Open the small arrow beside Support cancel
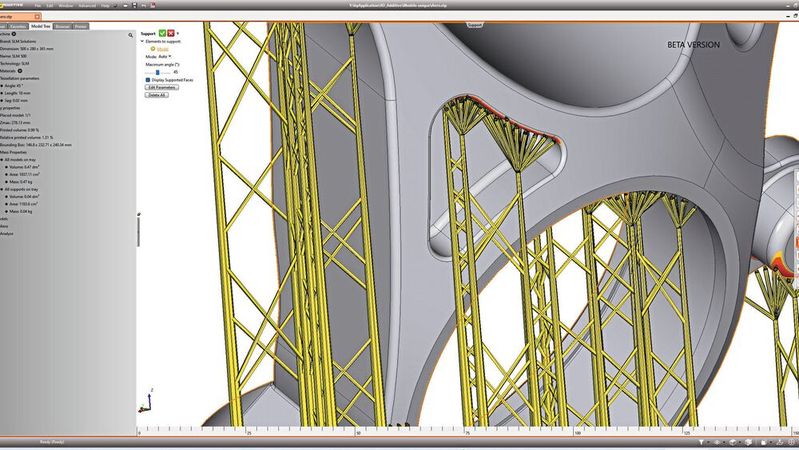The width and height of the screenshot is (799, 450). [178, 34]
